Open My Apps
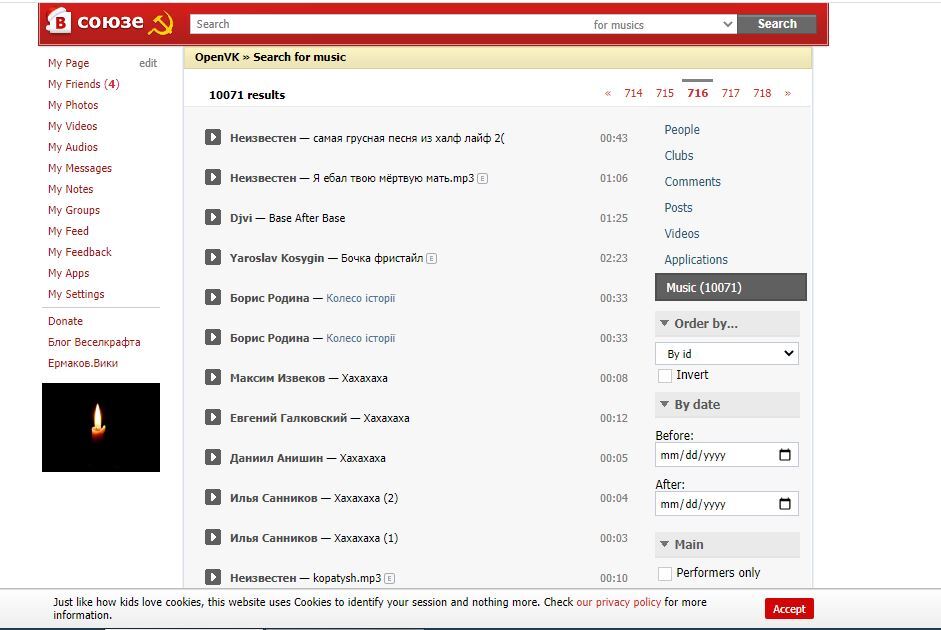Viewport: 941px width, 630px height. click(68, 273)
